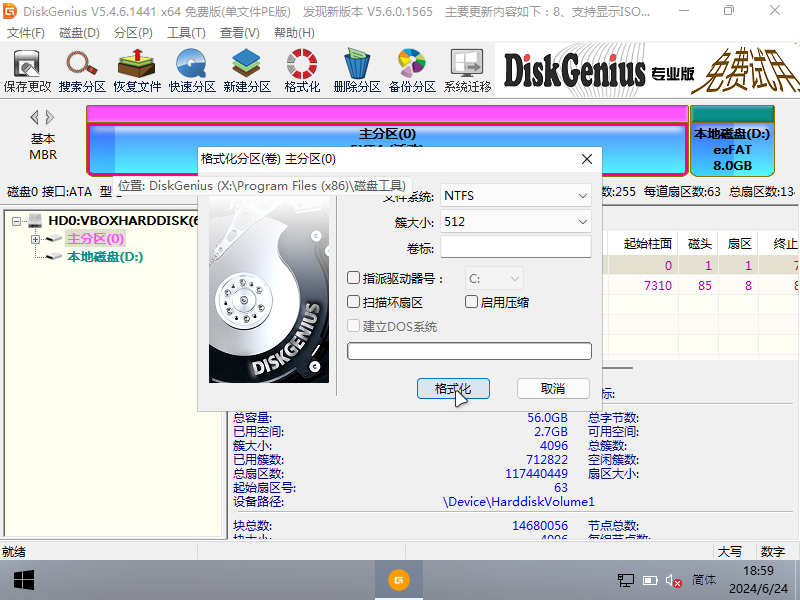Click the volume label (卷标) input field
The image size is (800, 600).
click(x=515, y=247)
